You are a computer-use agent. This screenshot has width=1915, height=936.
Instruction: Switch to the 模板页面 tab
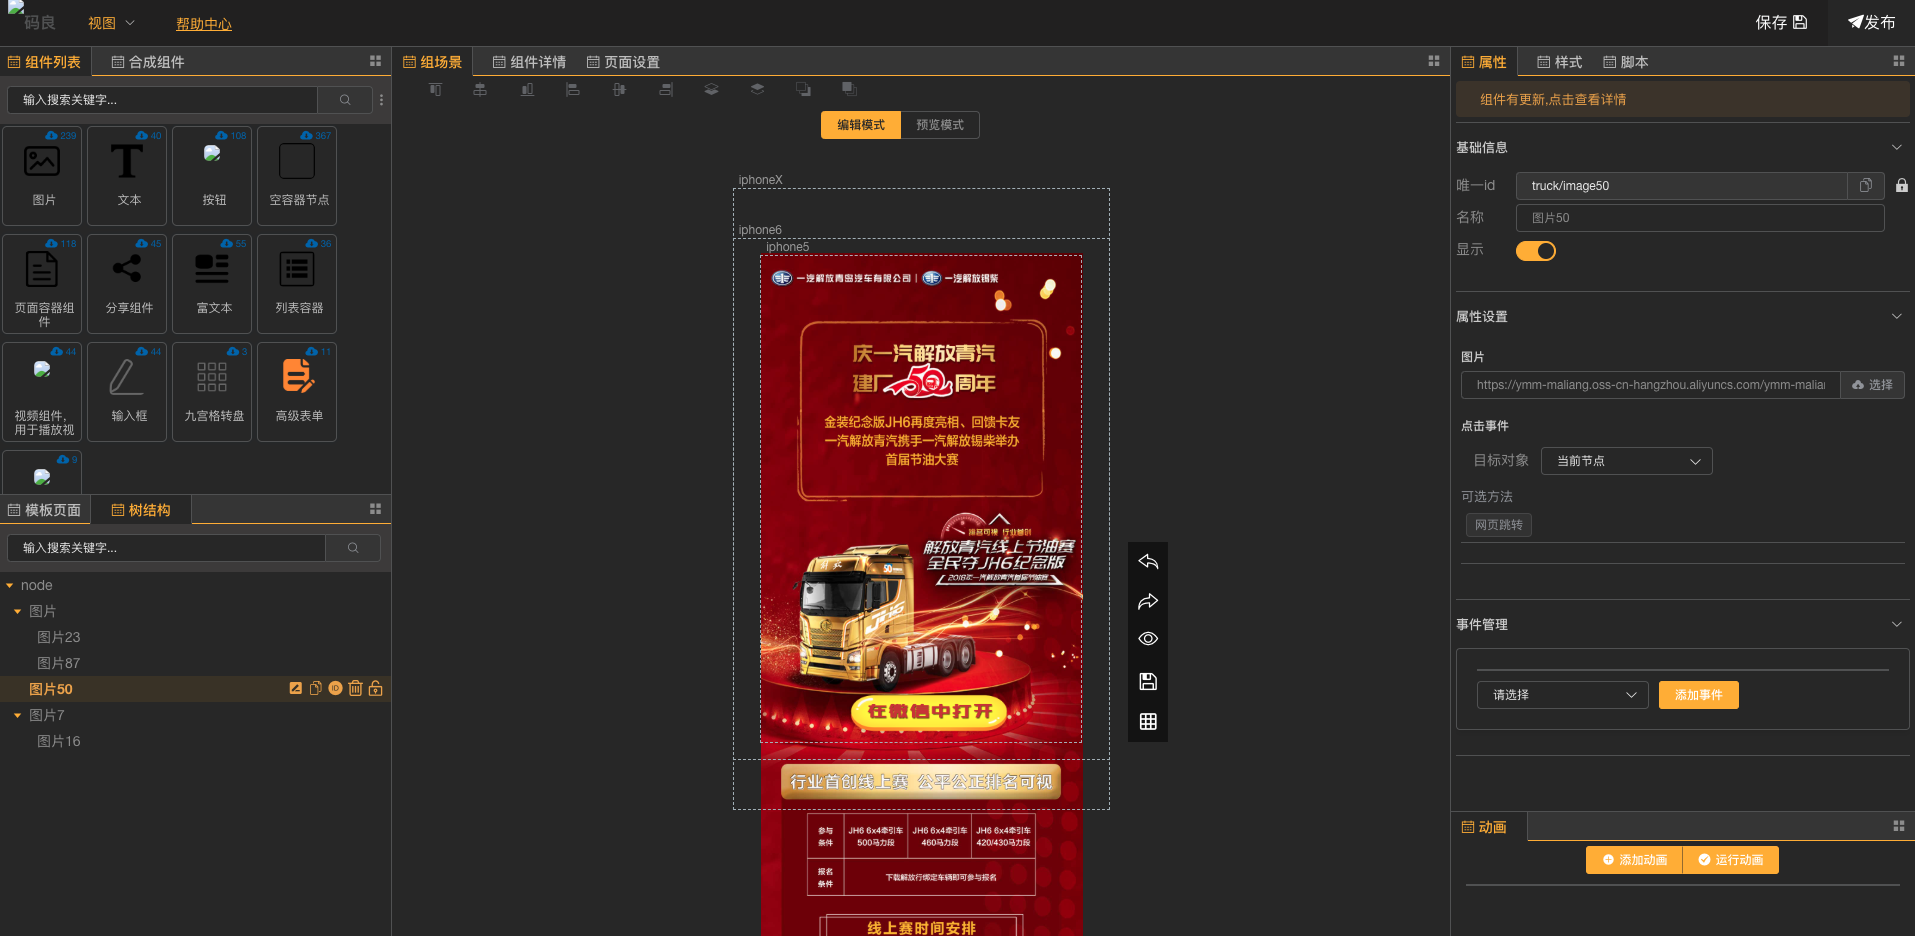(44, 510)
